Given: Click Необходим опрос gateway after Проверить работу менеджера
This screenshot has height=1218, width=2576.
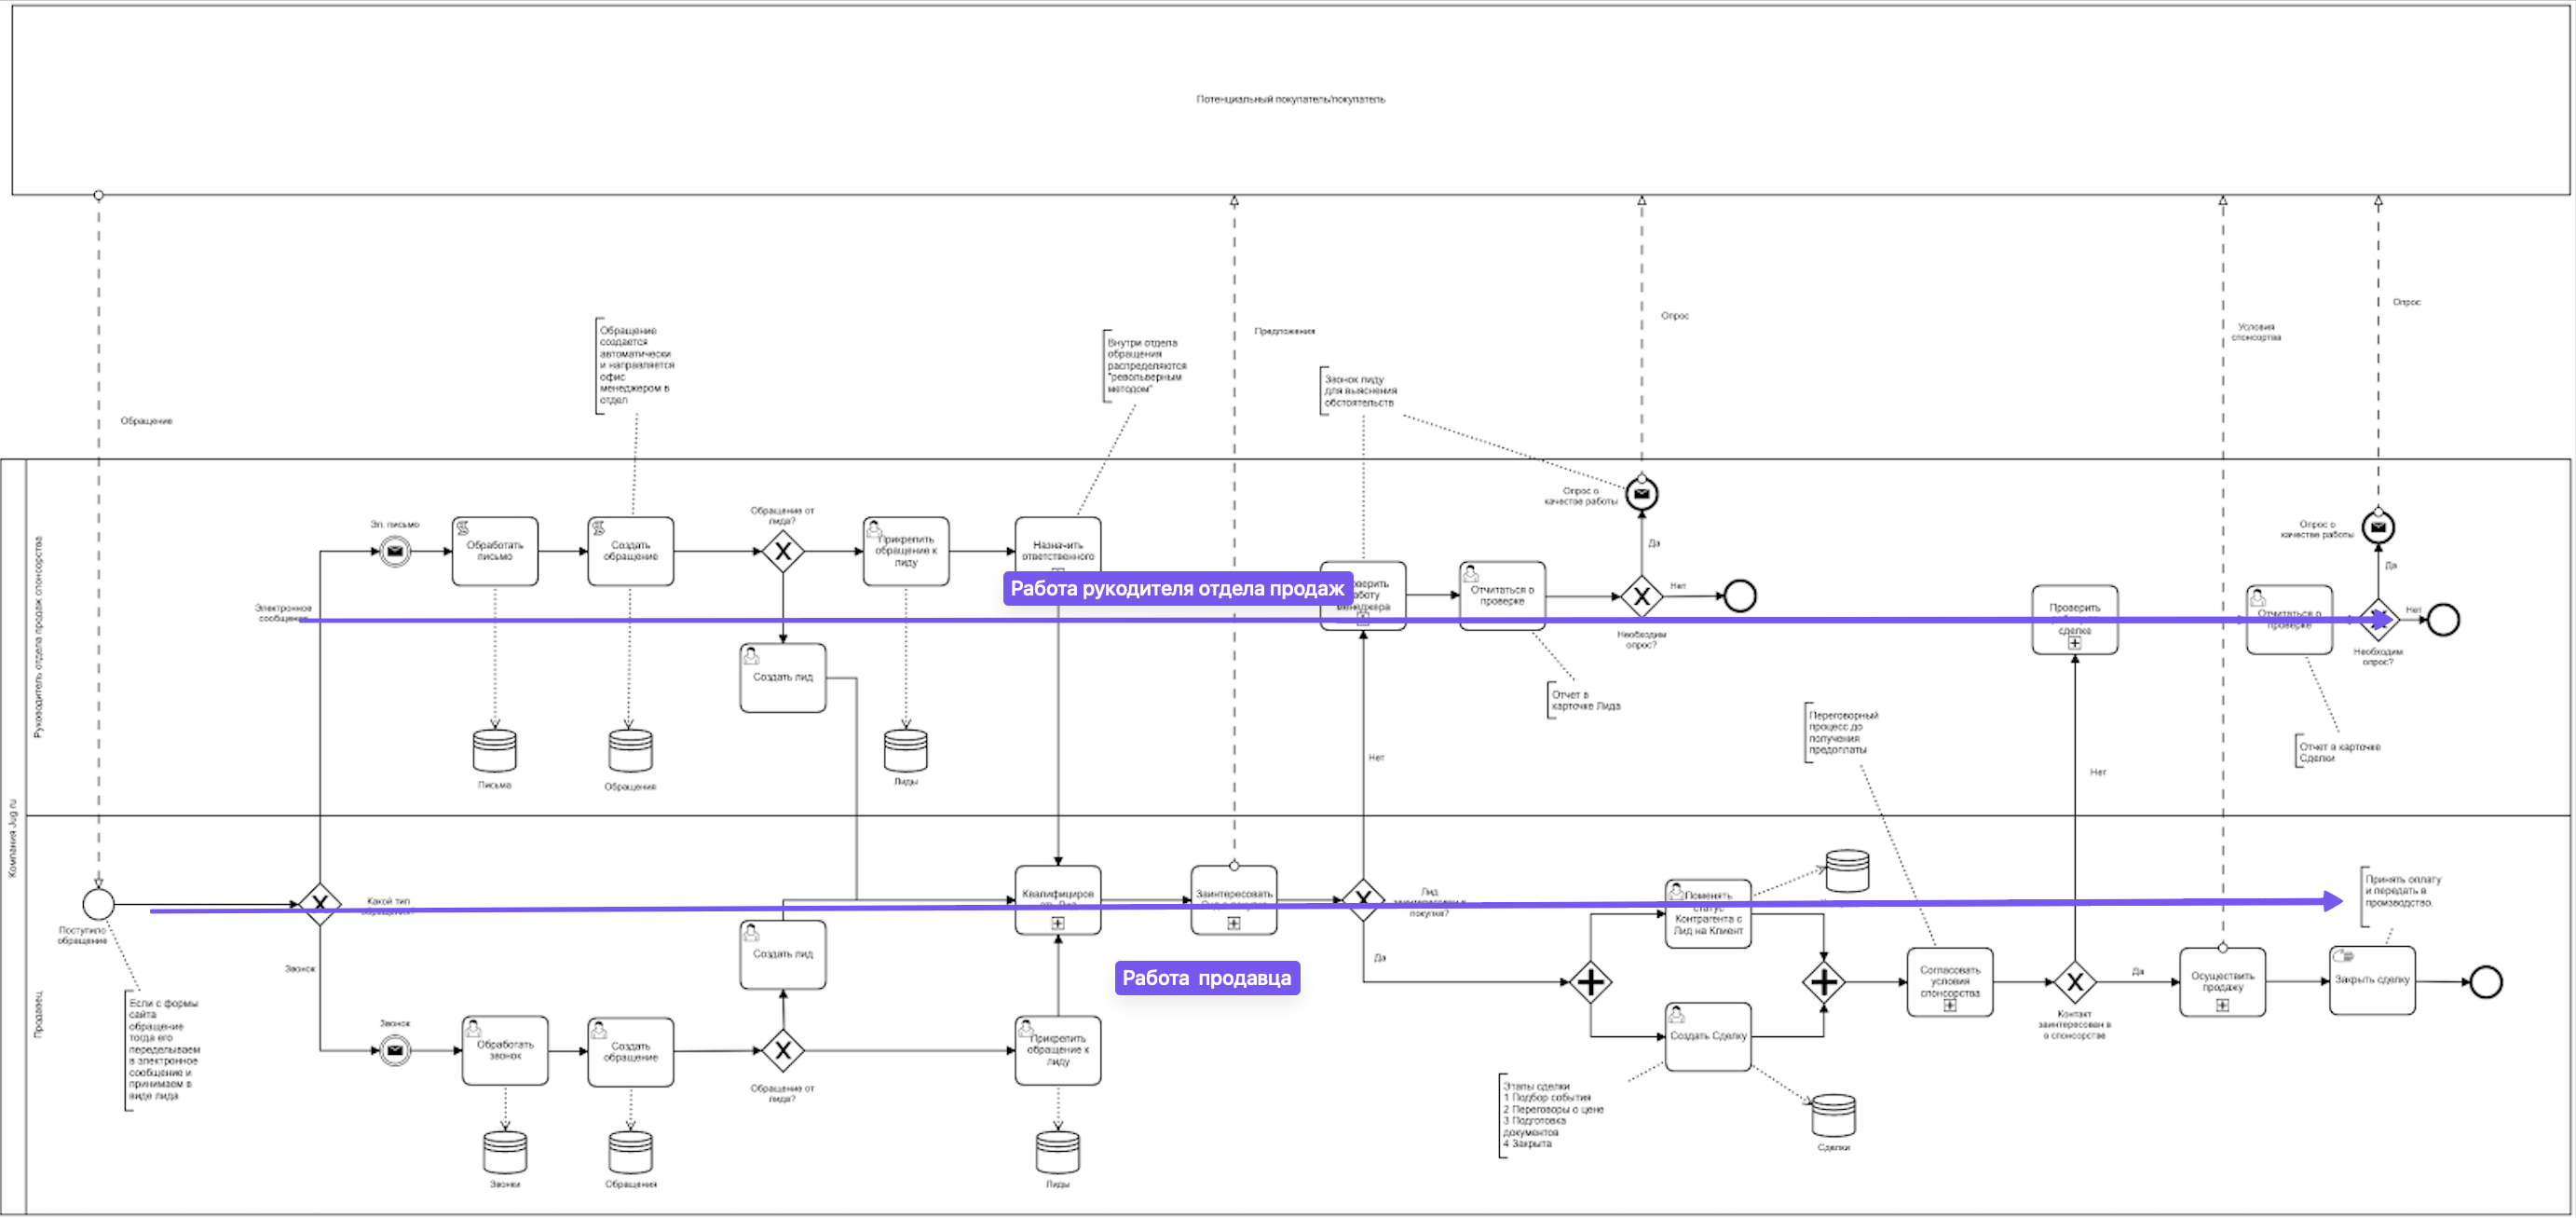Looking at the screenshot, I should [1641, 597].
